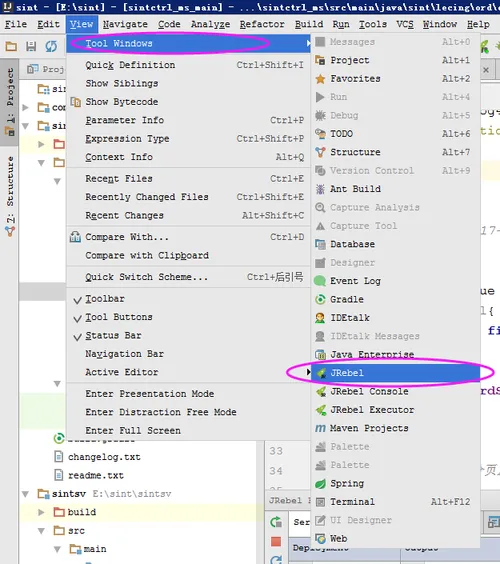Image resolution: width=500 pixels, height=564 pixels.
Task: Click the build folder icon under sintsv
Action: pos(59,512)
